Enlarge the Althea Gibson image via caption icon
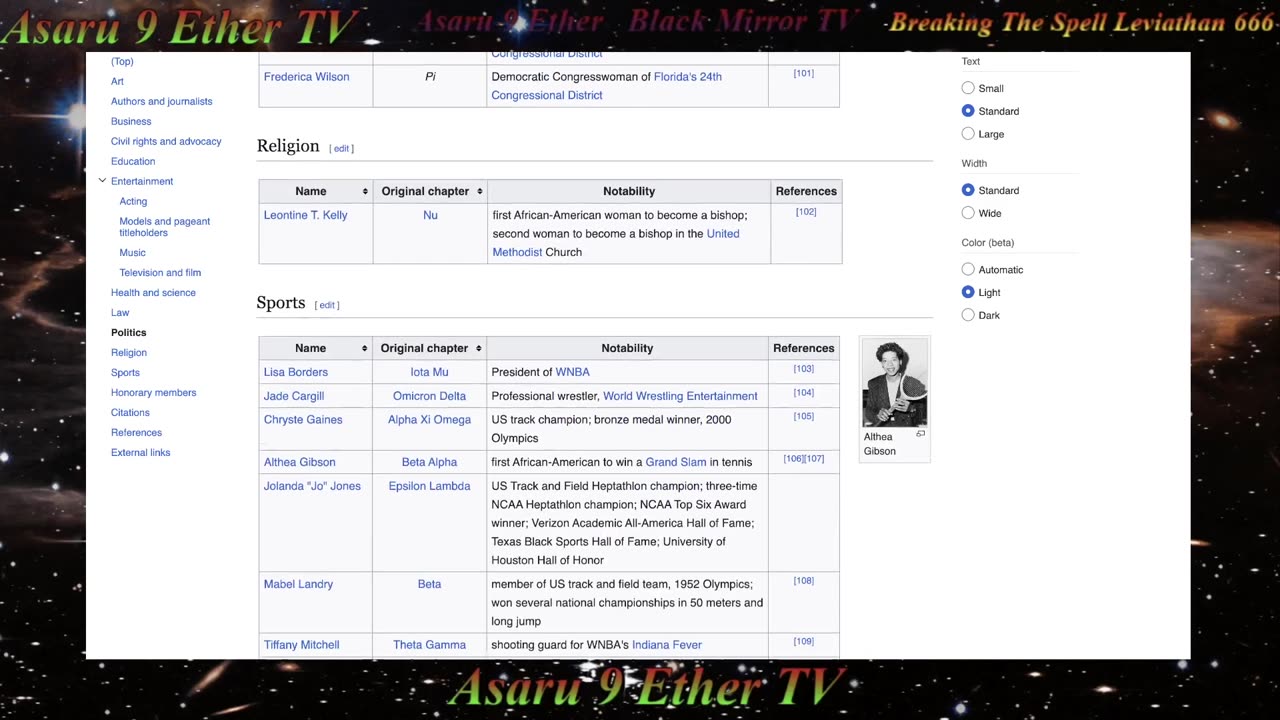Image resolution: width=1280 pixels, height=720 pixels. pyautogui.click(x=921, y=434)
